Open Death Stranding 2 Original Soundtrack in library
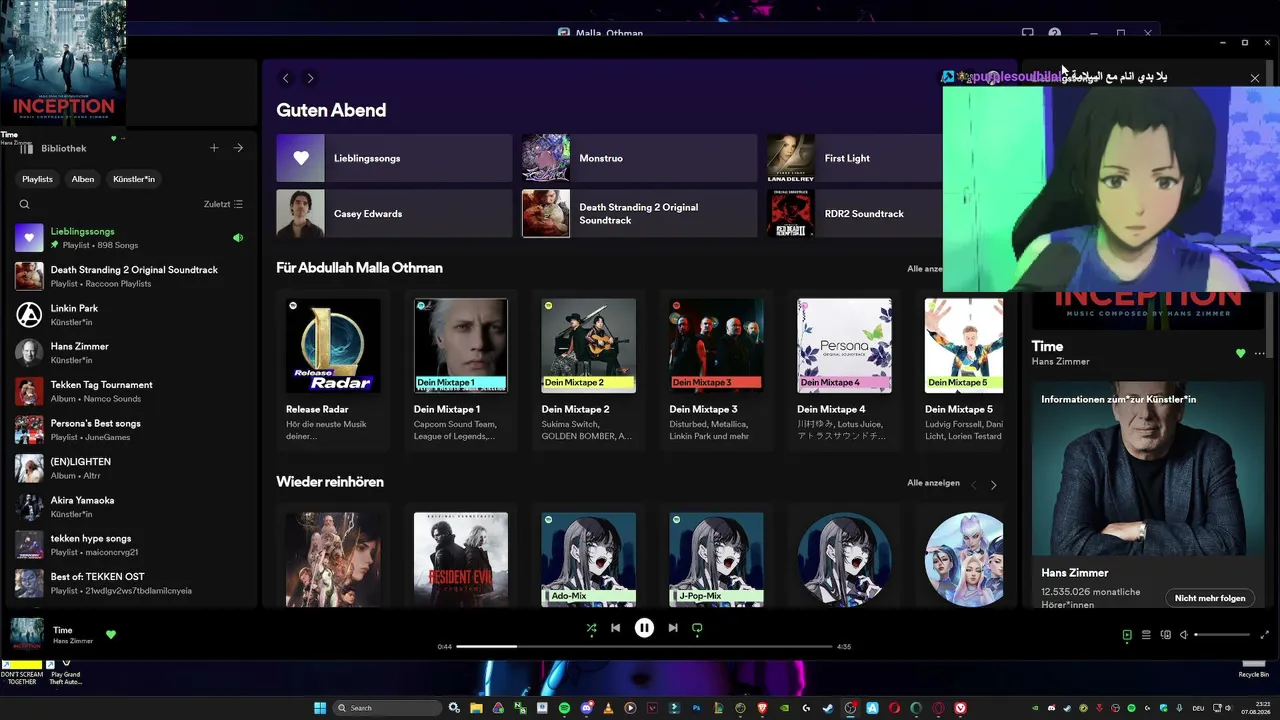This screenshot has height=720, width=1280. [x=129, y=276]
